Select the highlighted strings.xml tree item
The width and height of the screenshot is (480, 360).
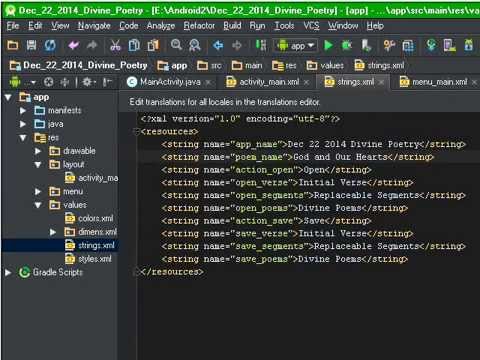click(90, 246)
